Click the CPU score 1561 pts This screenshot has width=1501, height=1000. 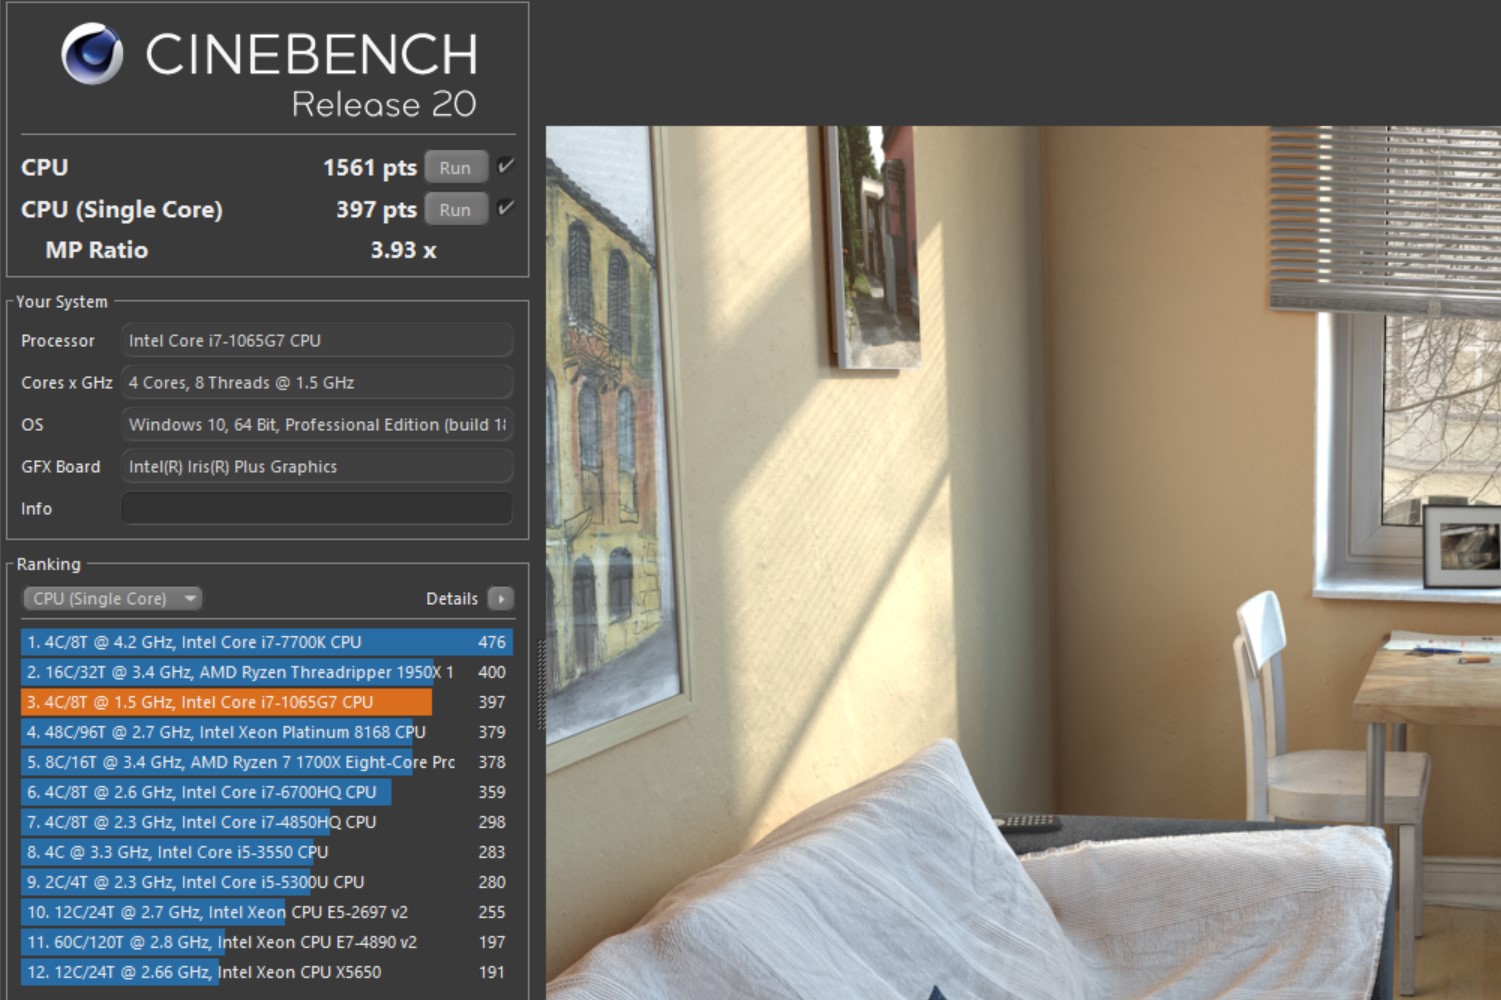pyautogui.click(x=369, y=167)
